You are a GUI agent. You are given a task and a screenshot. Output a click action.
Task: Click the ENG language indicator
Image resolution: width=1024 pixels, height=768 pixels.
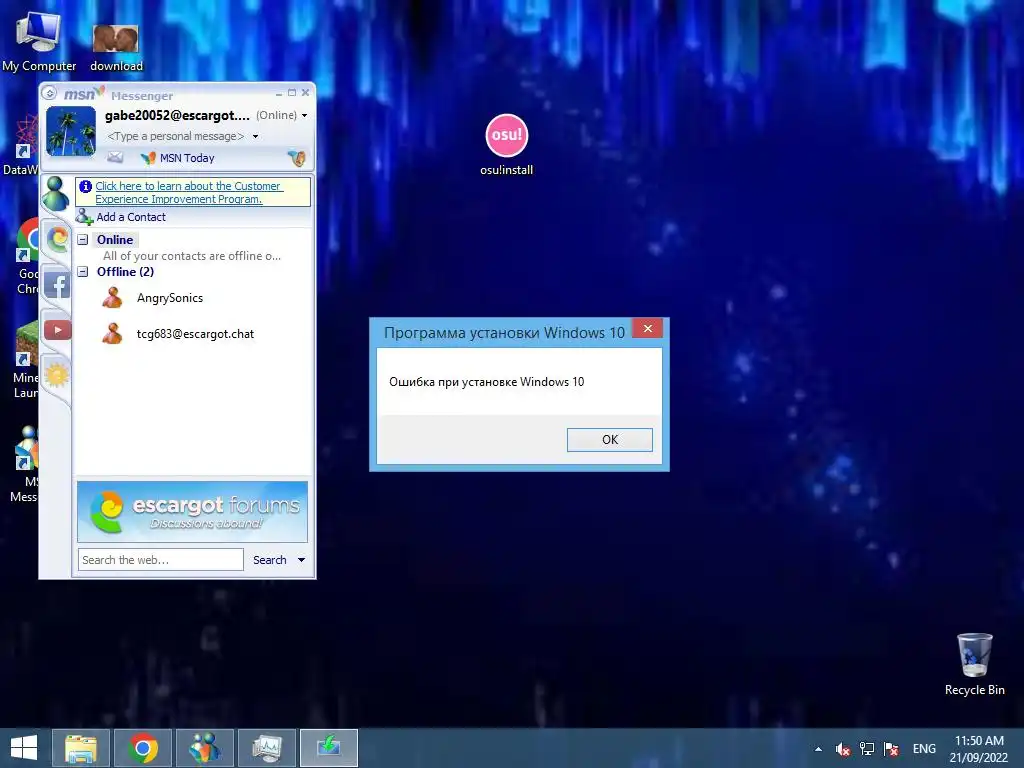coord(924,749)
